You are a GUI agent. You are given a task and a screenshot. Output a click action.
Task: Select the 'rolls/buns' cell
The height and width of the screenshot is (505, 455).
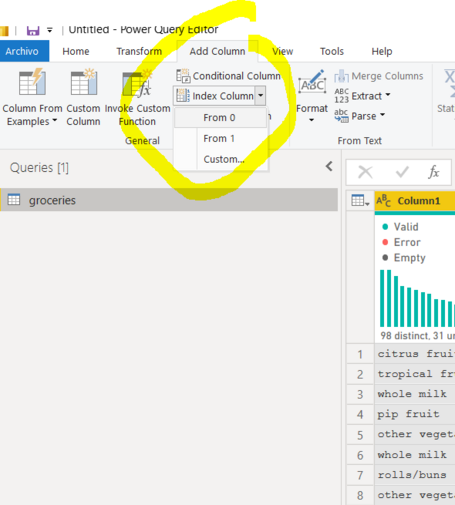[415, 475]
